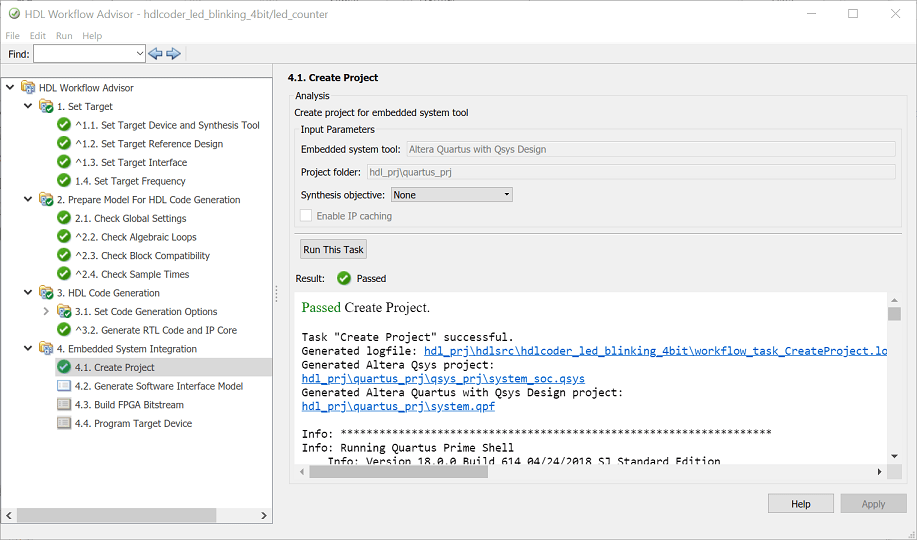Select Check Algebraic Loops tree item
The width and height of the screenshot is (917, 540).
135,237
